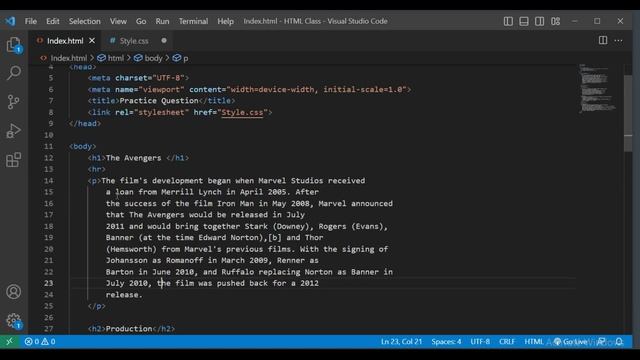Select body element in the breadcrumb

(149, 58)
